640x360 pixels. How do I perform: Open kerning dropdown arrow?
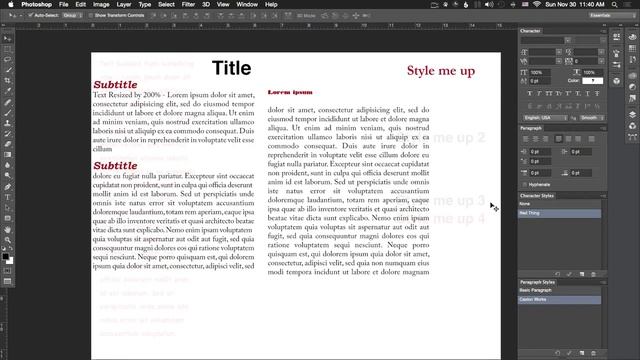tap(559, 61)
